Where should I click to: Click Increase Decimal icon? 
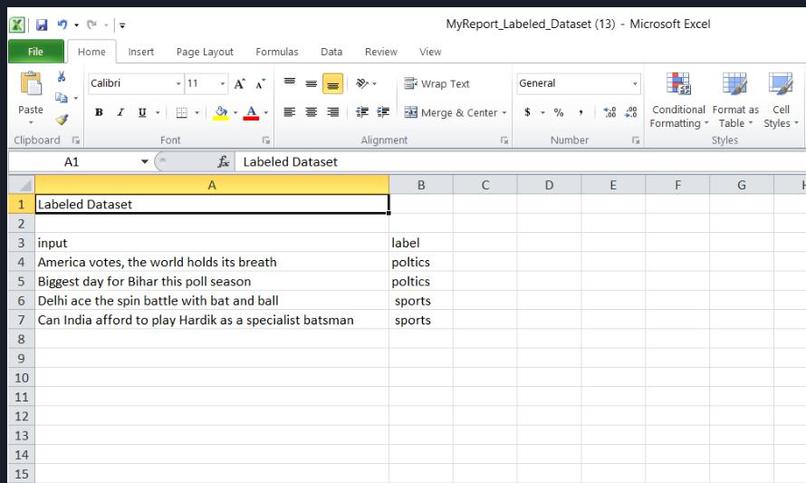pos(610,112)
